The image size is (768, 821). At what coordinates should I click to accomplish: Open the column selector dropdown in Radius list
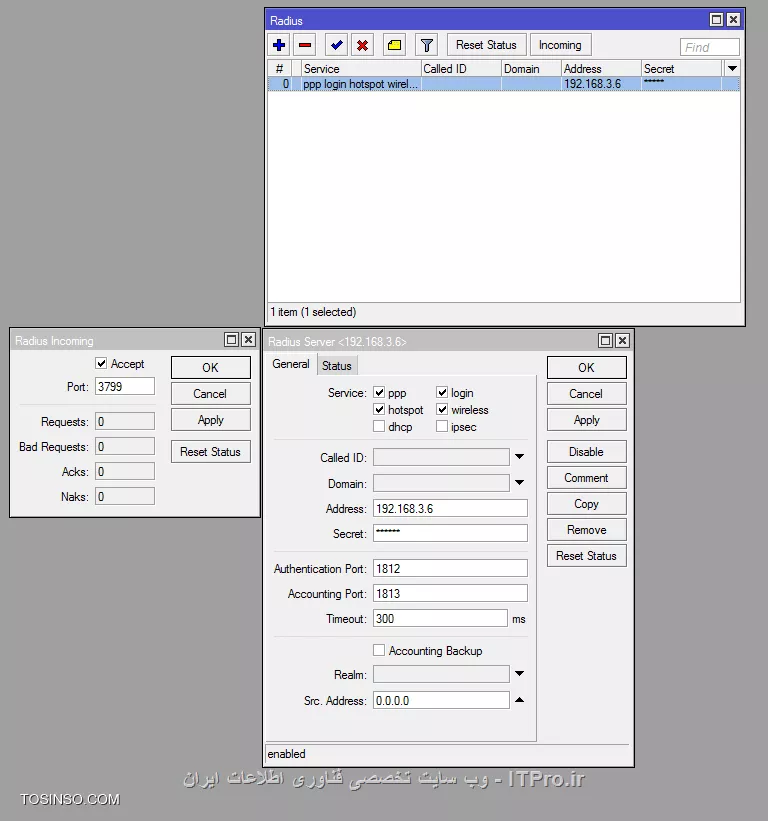pyautogui.click(x=732, y=69)
